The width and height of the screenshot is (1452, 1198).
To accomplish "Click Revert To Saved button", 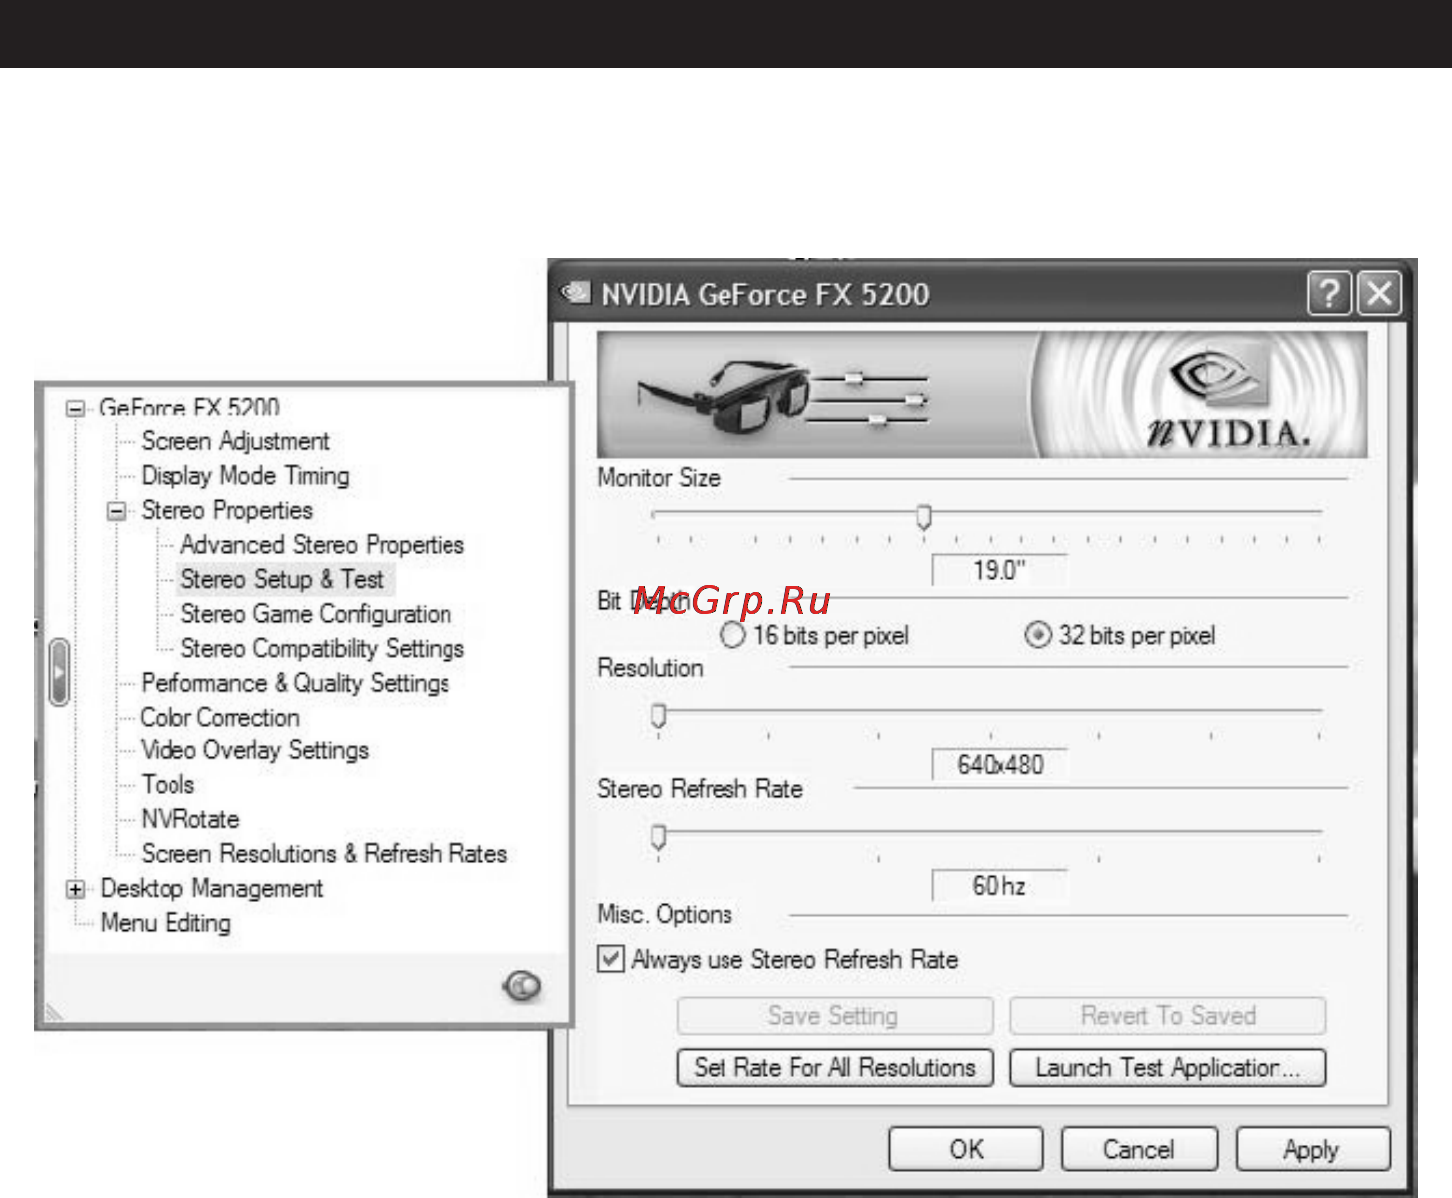I will tap(1168, 1016).
